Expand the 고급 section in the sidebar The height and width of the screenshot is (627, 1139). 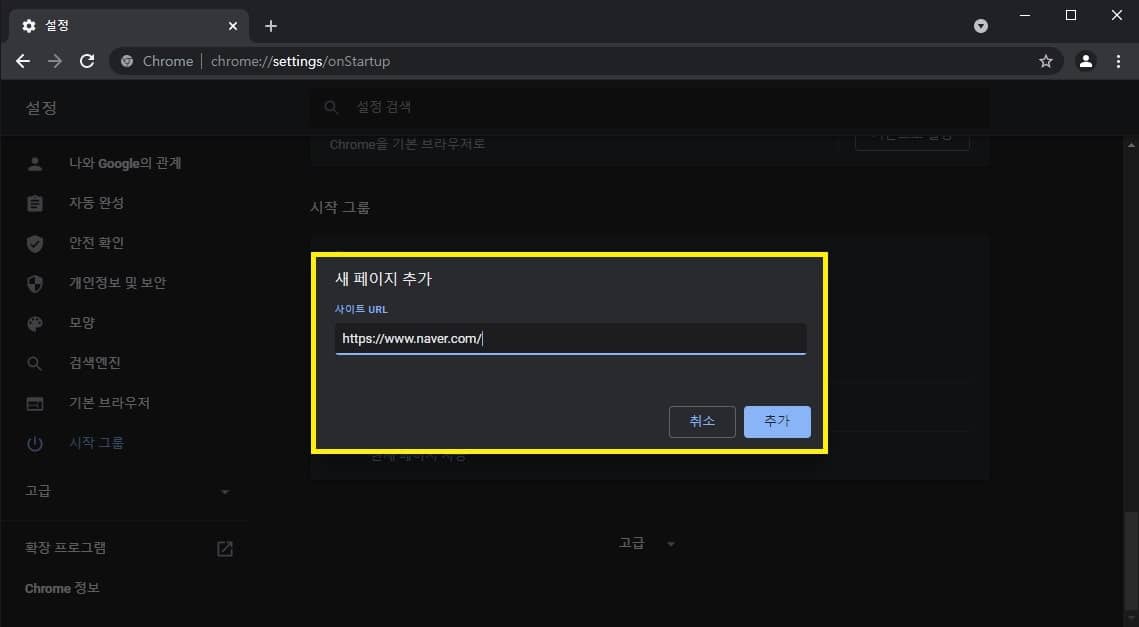pyautogui.click(x=224, y=491)
